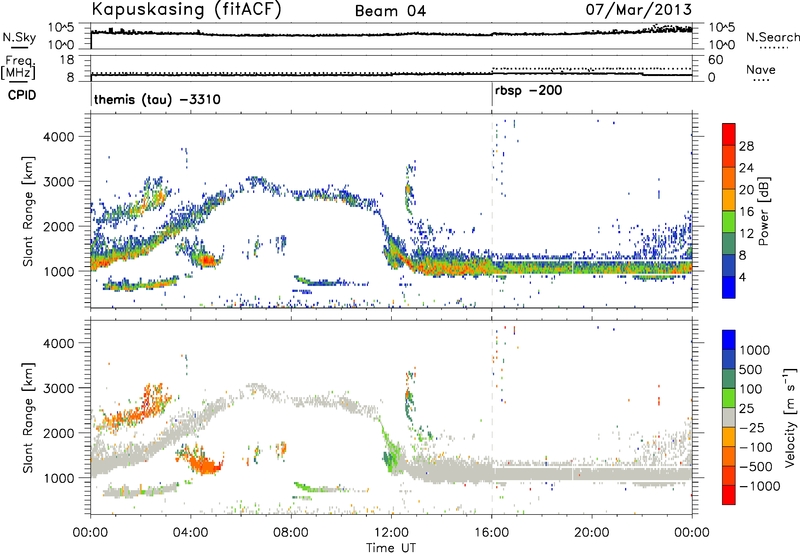800x554 pixels.
Task: Pick the top blue segment of Velocity color bar
Action: pos(729,340)
